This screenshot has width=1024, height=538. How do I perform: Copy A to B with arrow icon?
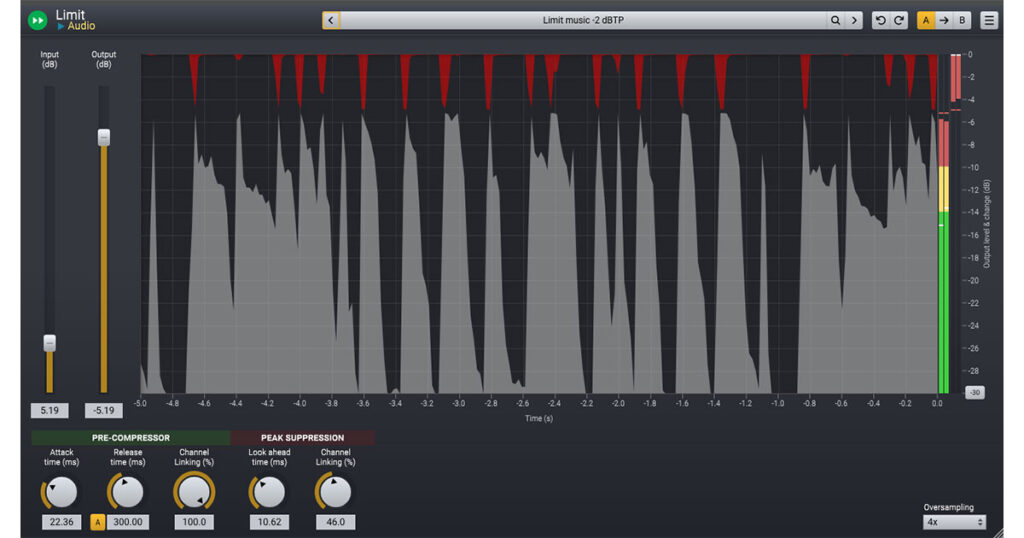(x=944, y=20)
